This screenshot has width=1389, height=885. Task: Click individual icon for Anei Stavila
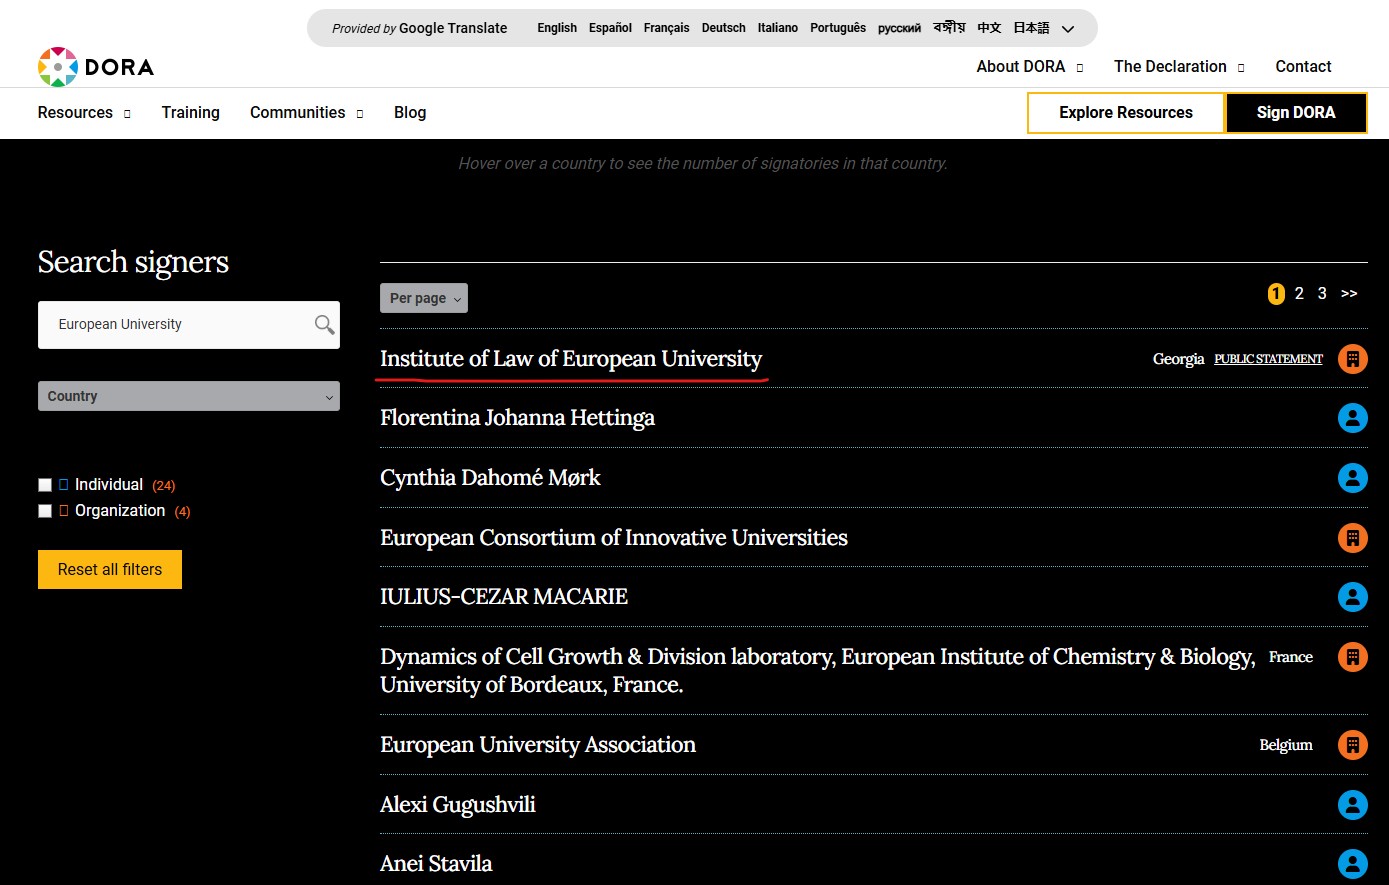point(1352,864)
